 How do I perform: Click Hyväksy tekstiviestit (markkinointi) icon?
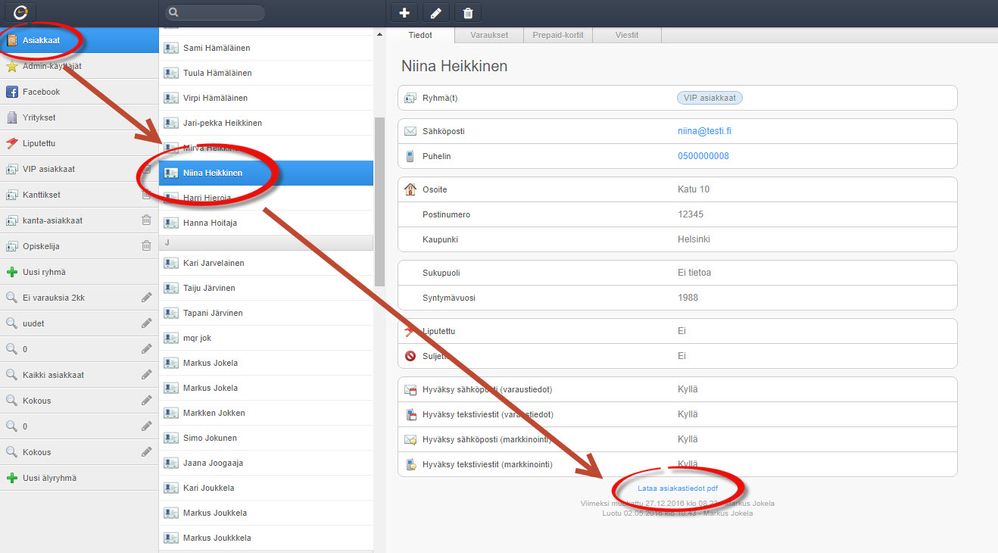click(411, 464)
